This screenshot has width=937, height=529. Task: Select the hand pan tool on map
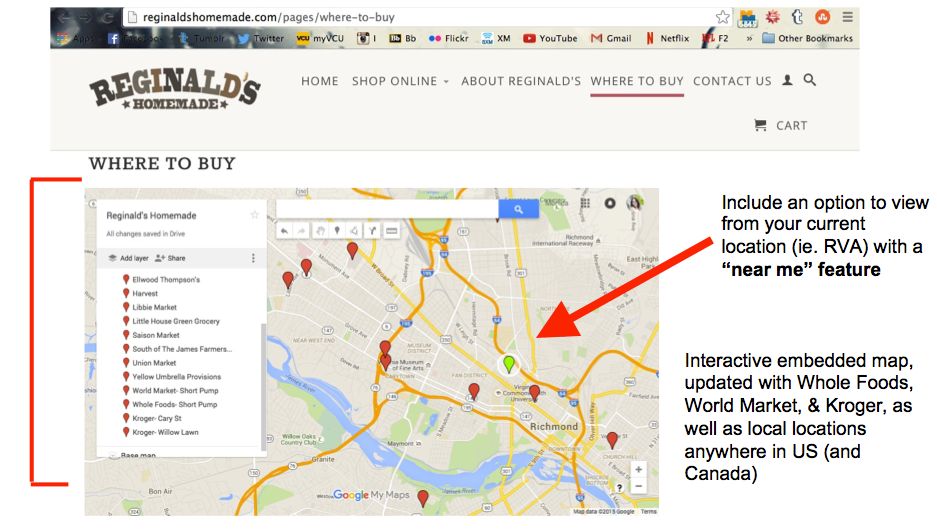pyautogui.click(x=320, y=231)
